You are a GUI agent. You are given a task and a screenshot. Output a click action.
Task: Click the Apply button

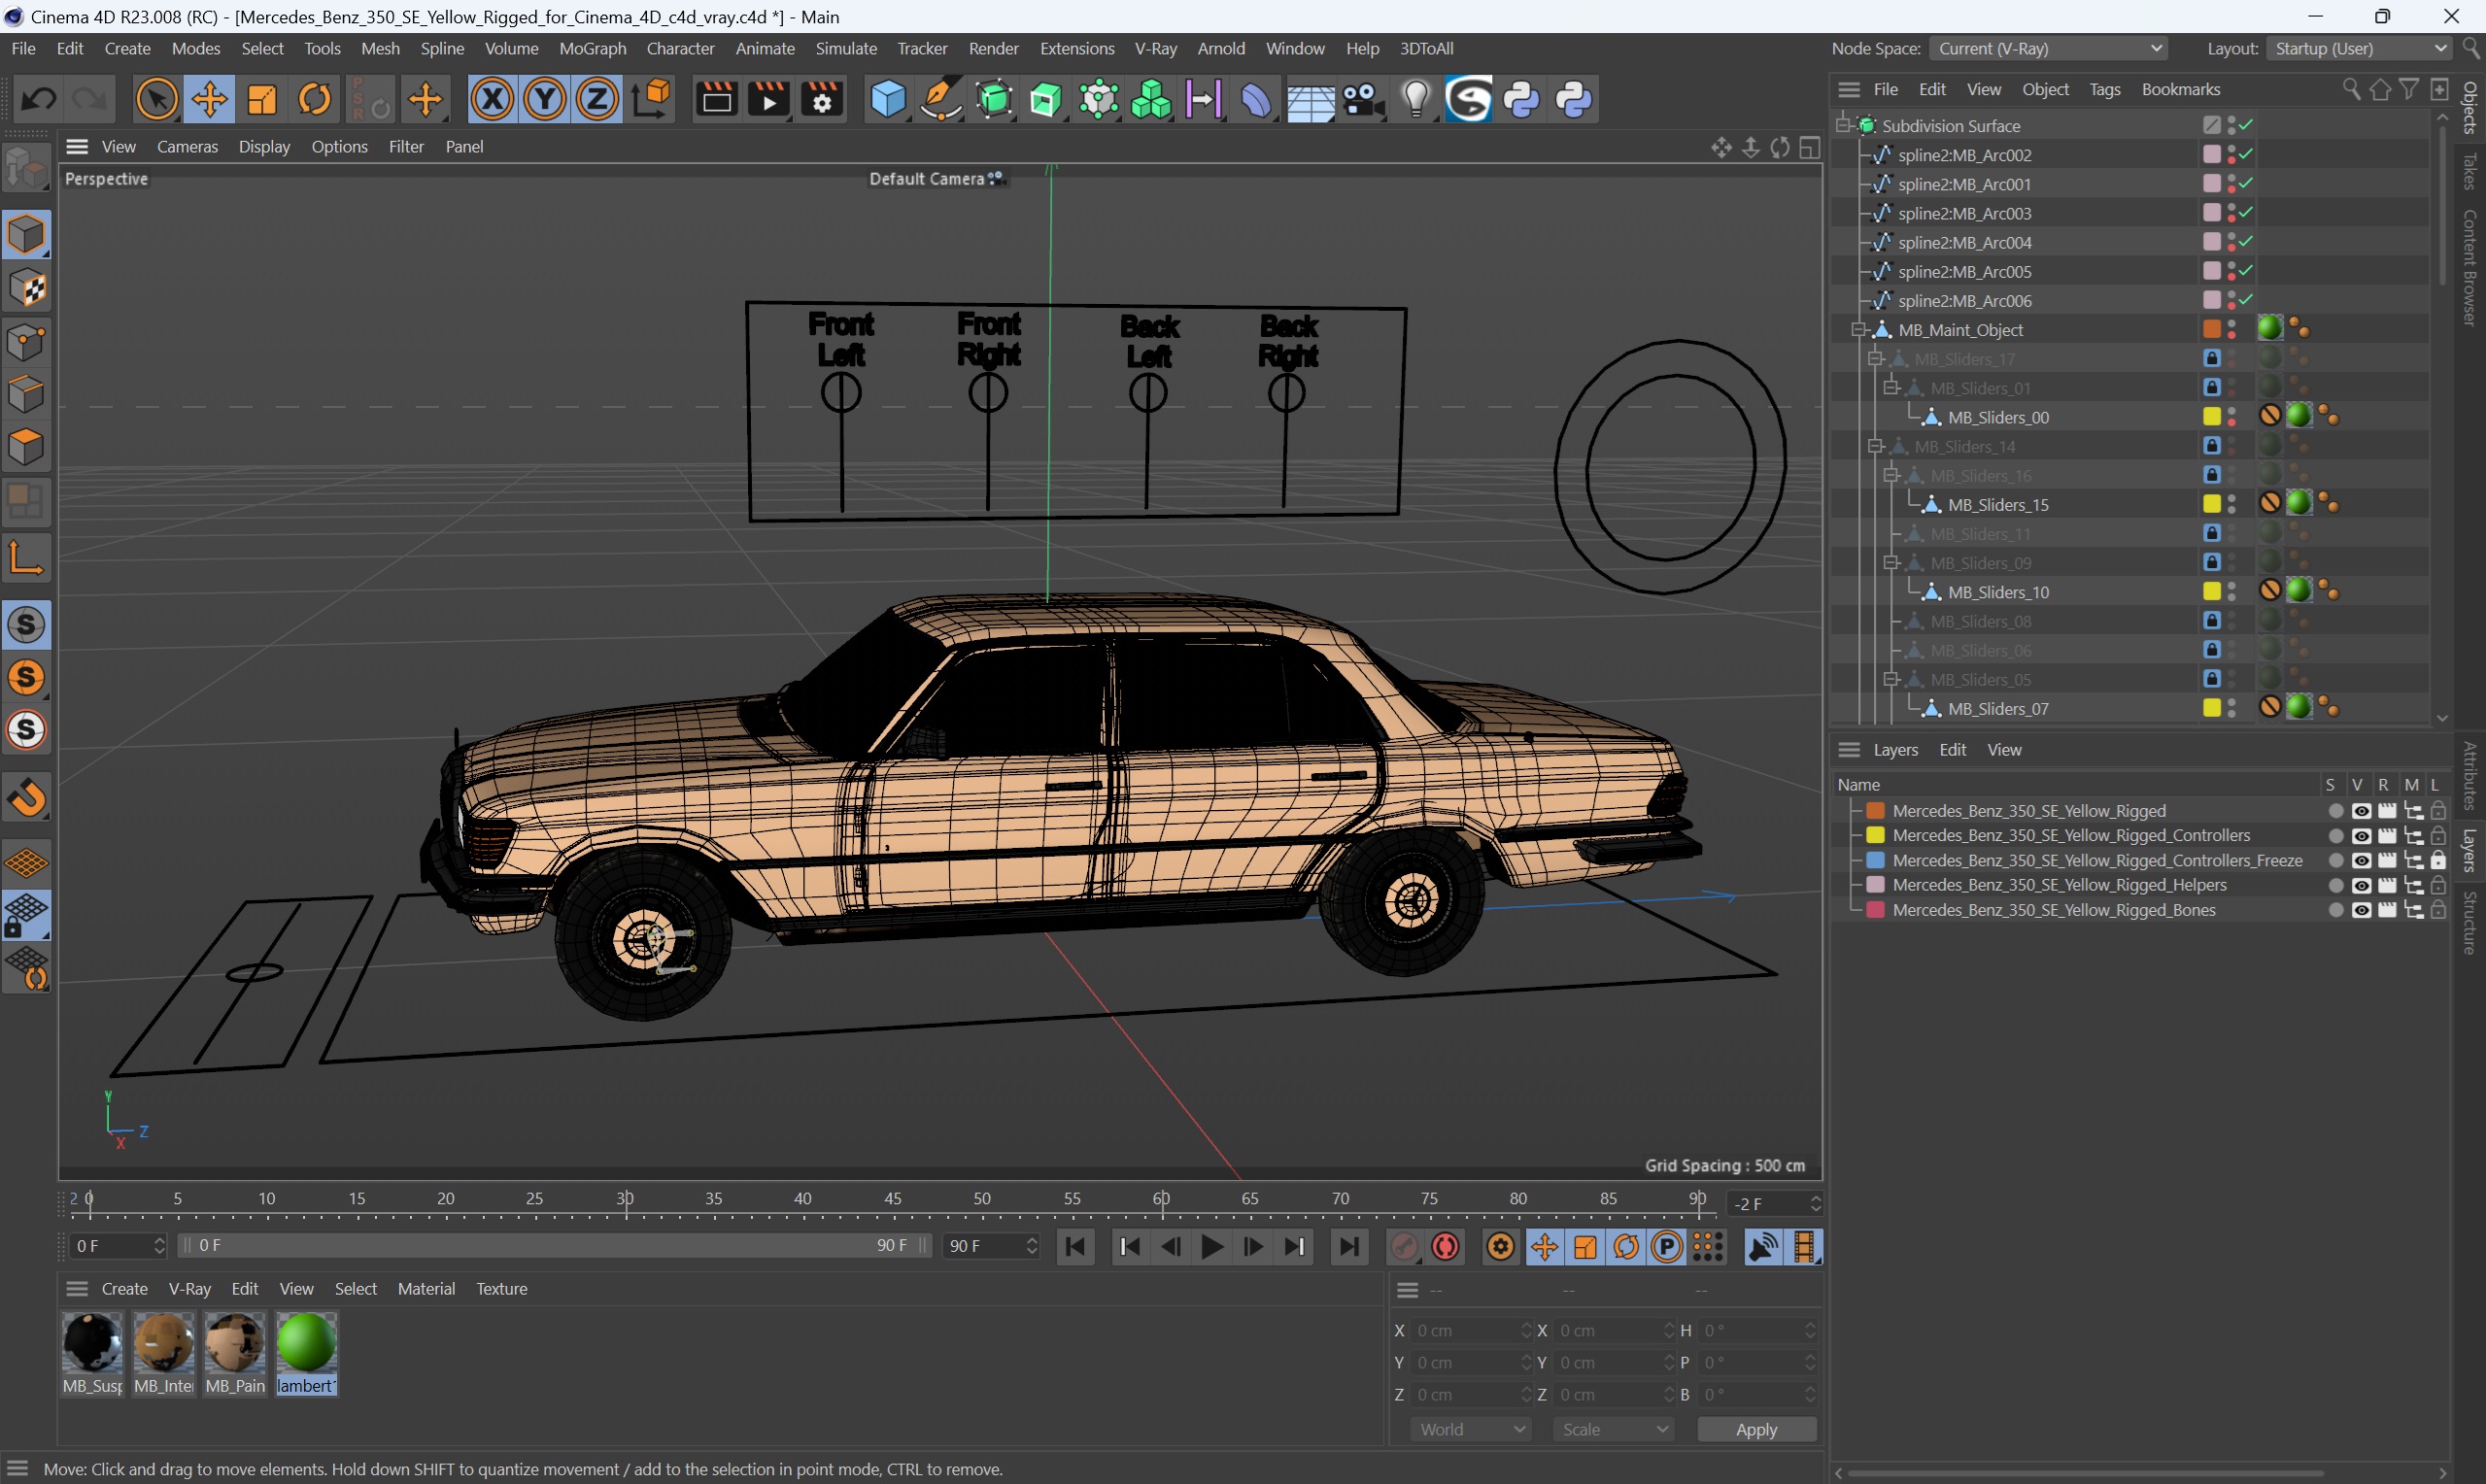point(1756,1429)
